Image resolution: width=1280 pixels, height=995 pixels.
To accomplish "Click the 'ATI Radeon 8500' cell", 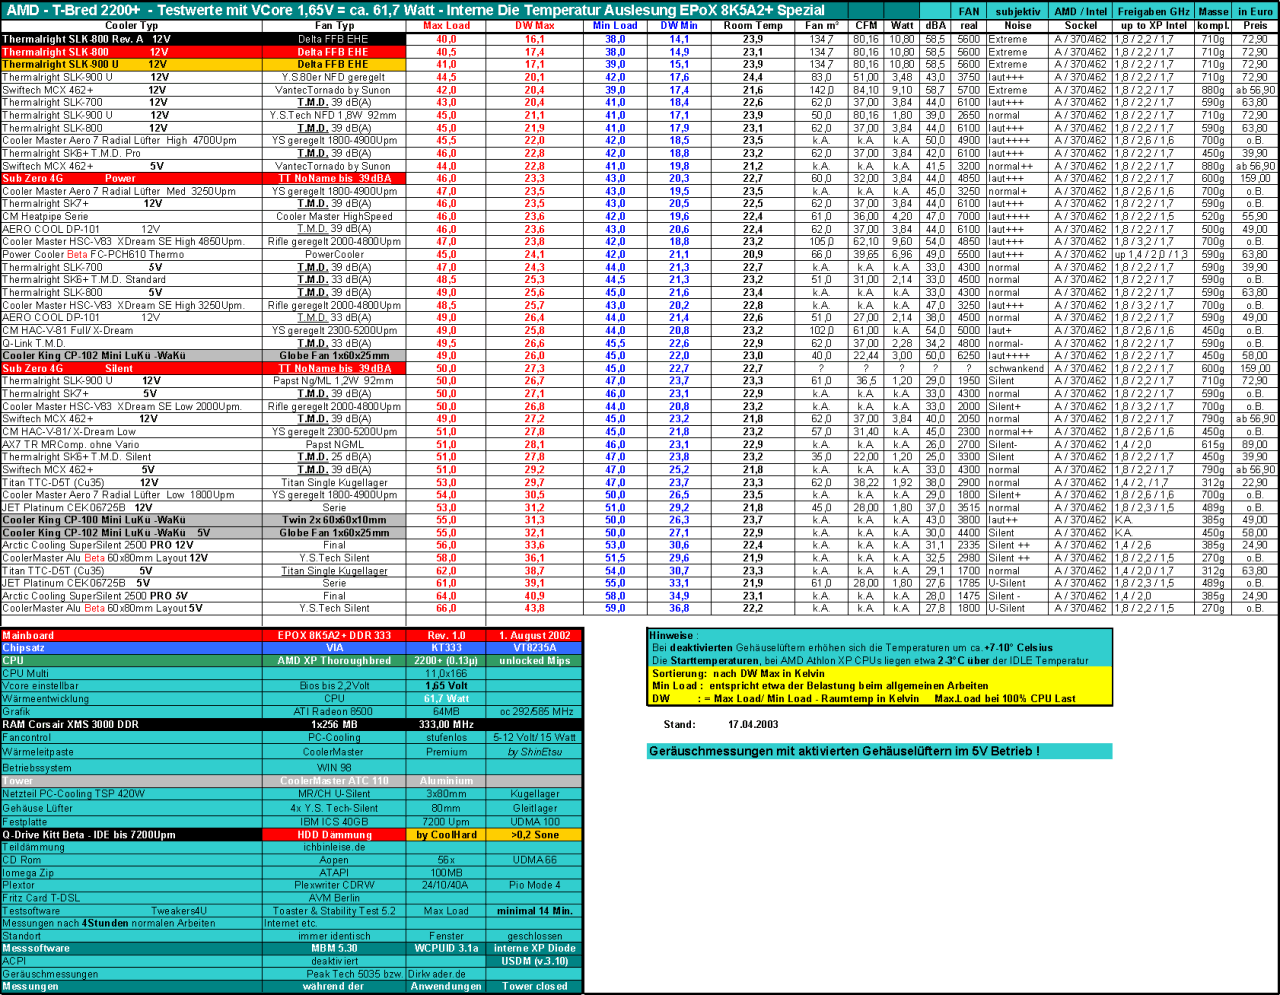I will tap(335, 711).
